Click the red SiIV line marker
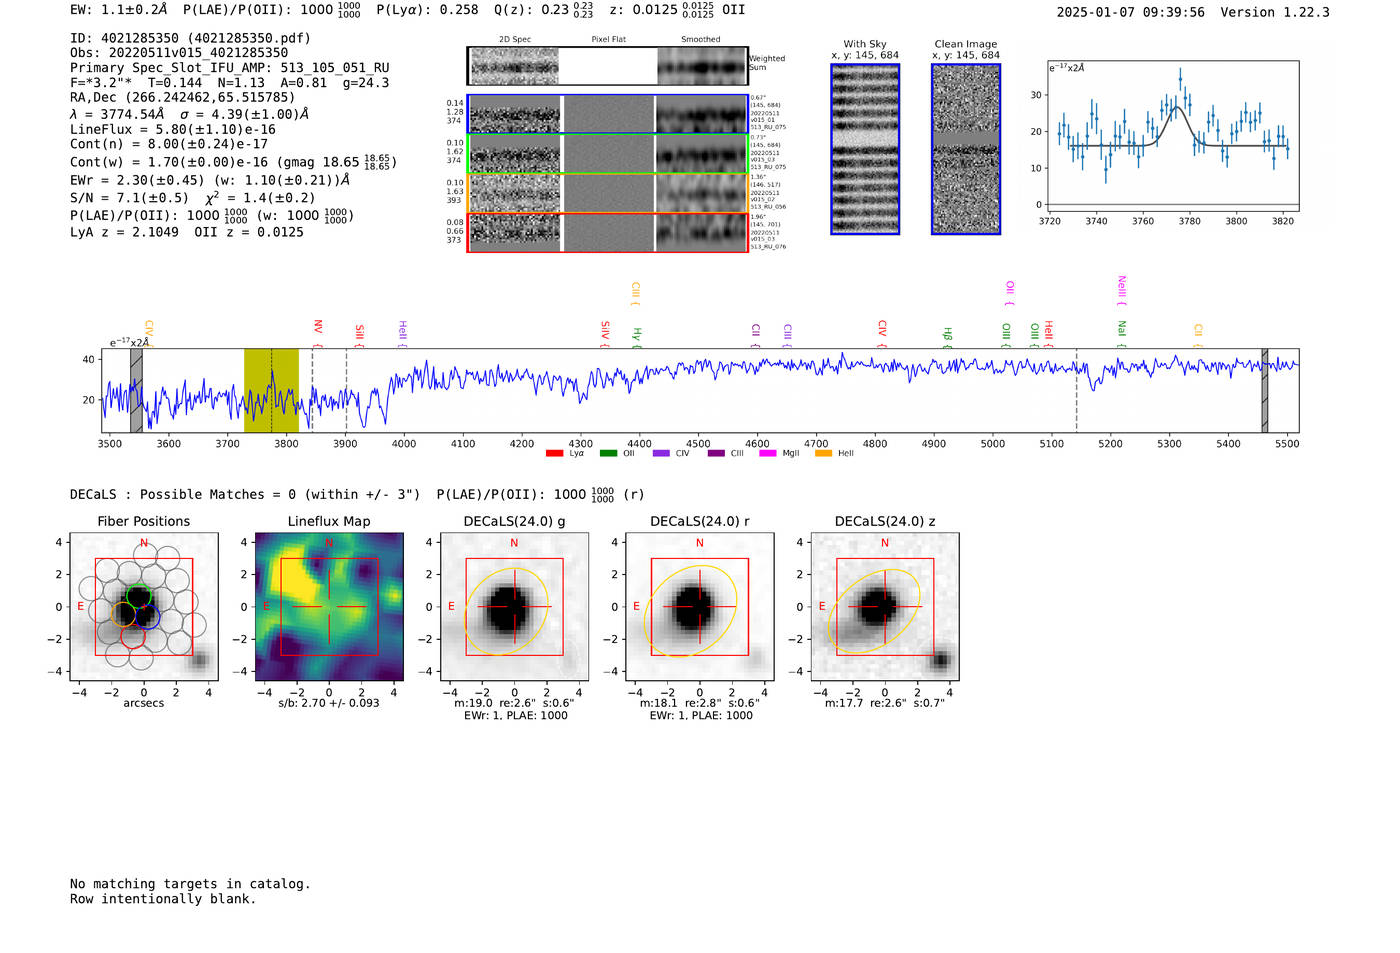The width and height of the screenshot is (1400, 953). (x=605, y=332)
